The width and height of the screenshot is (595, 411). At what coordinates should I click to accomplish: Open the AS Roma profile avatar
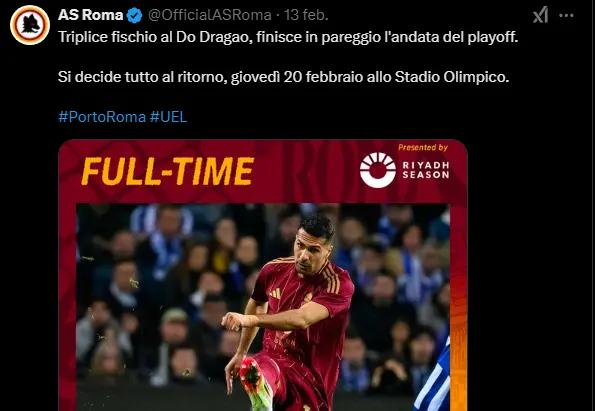(x=30, y=25)
